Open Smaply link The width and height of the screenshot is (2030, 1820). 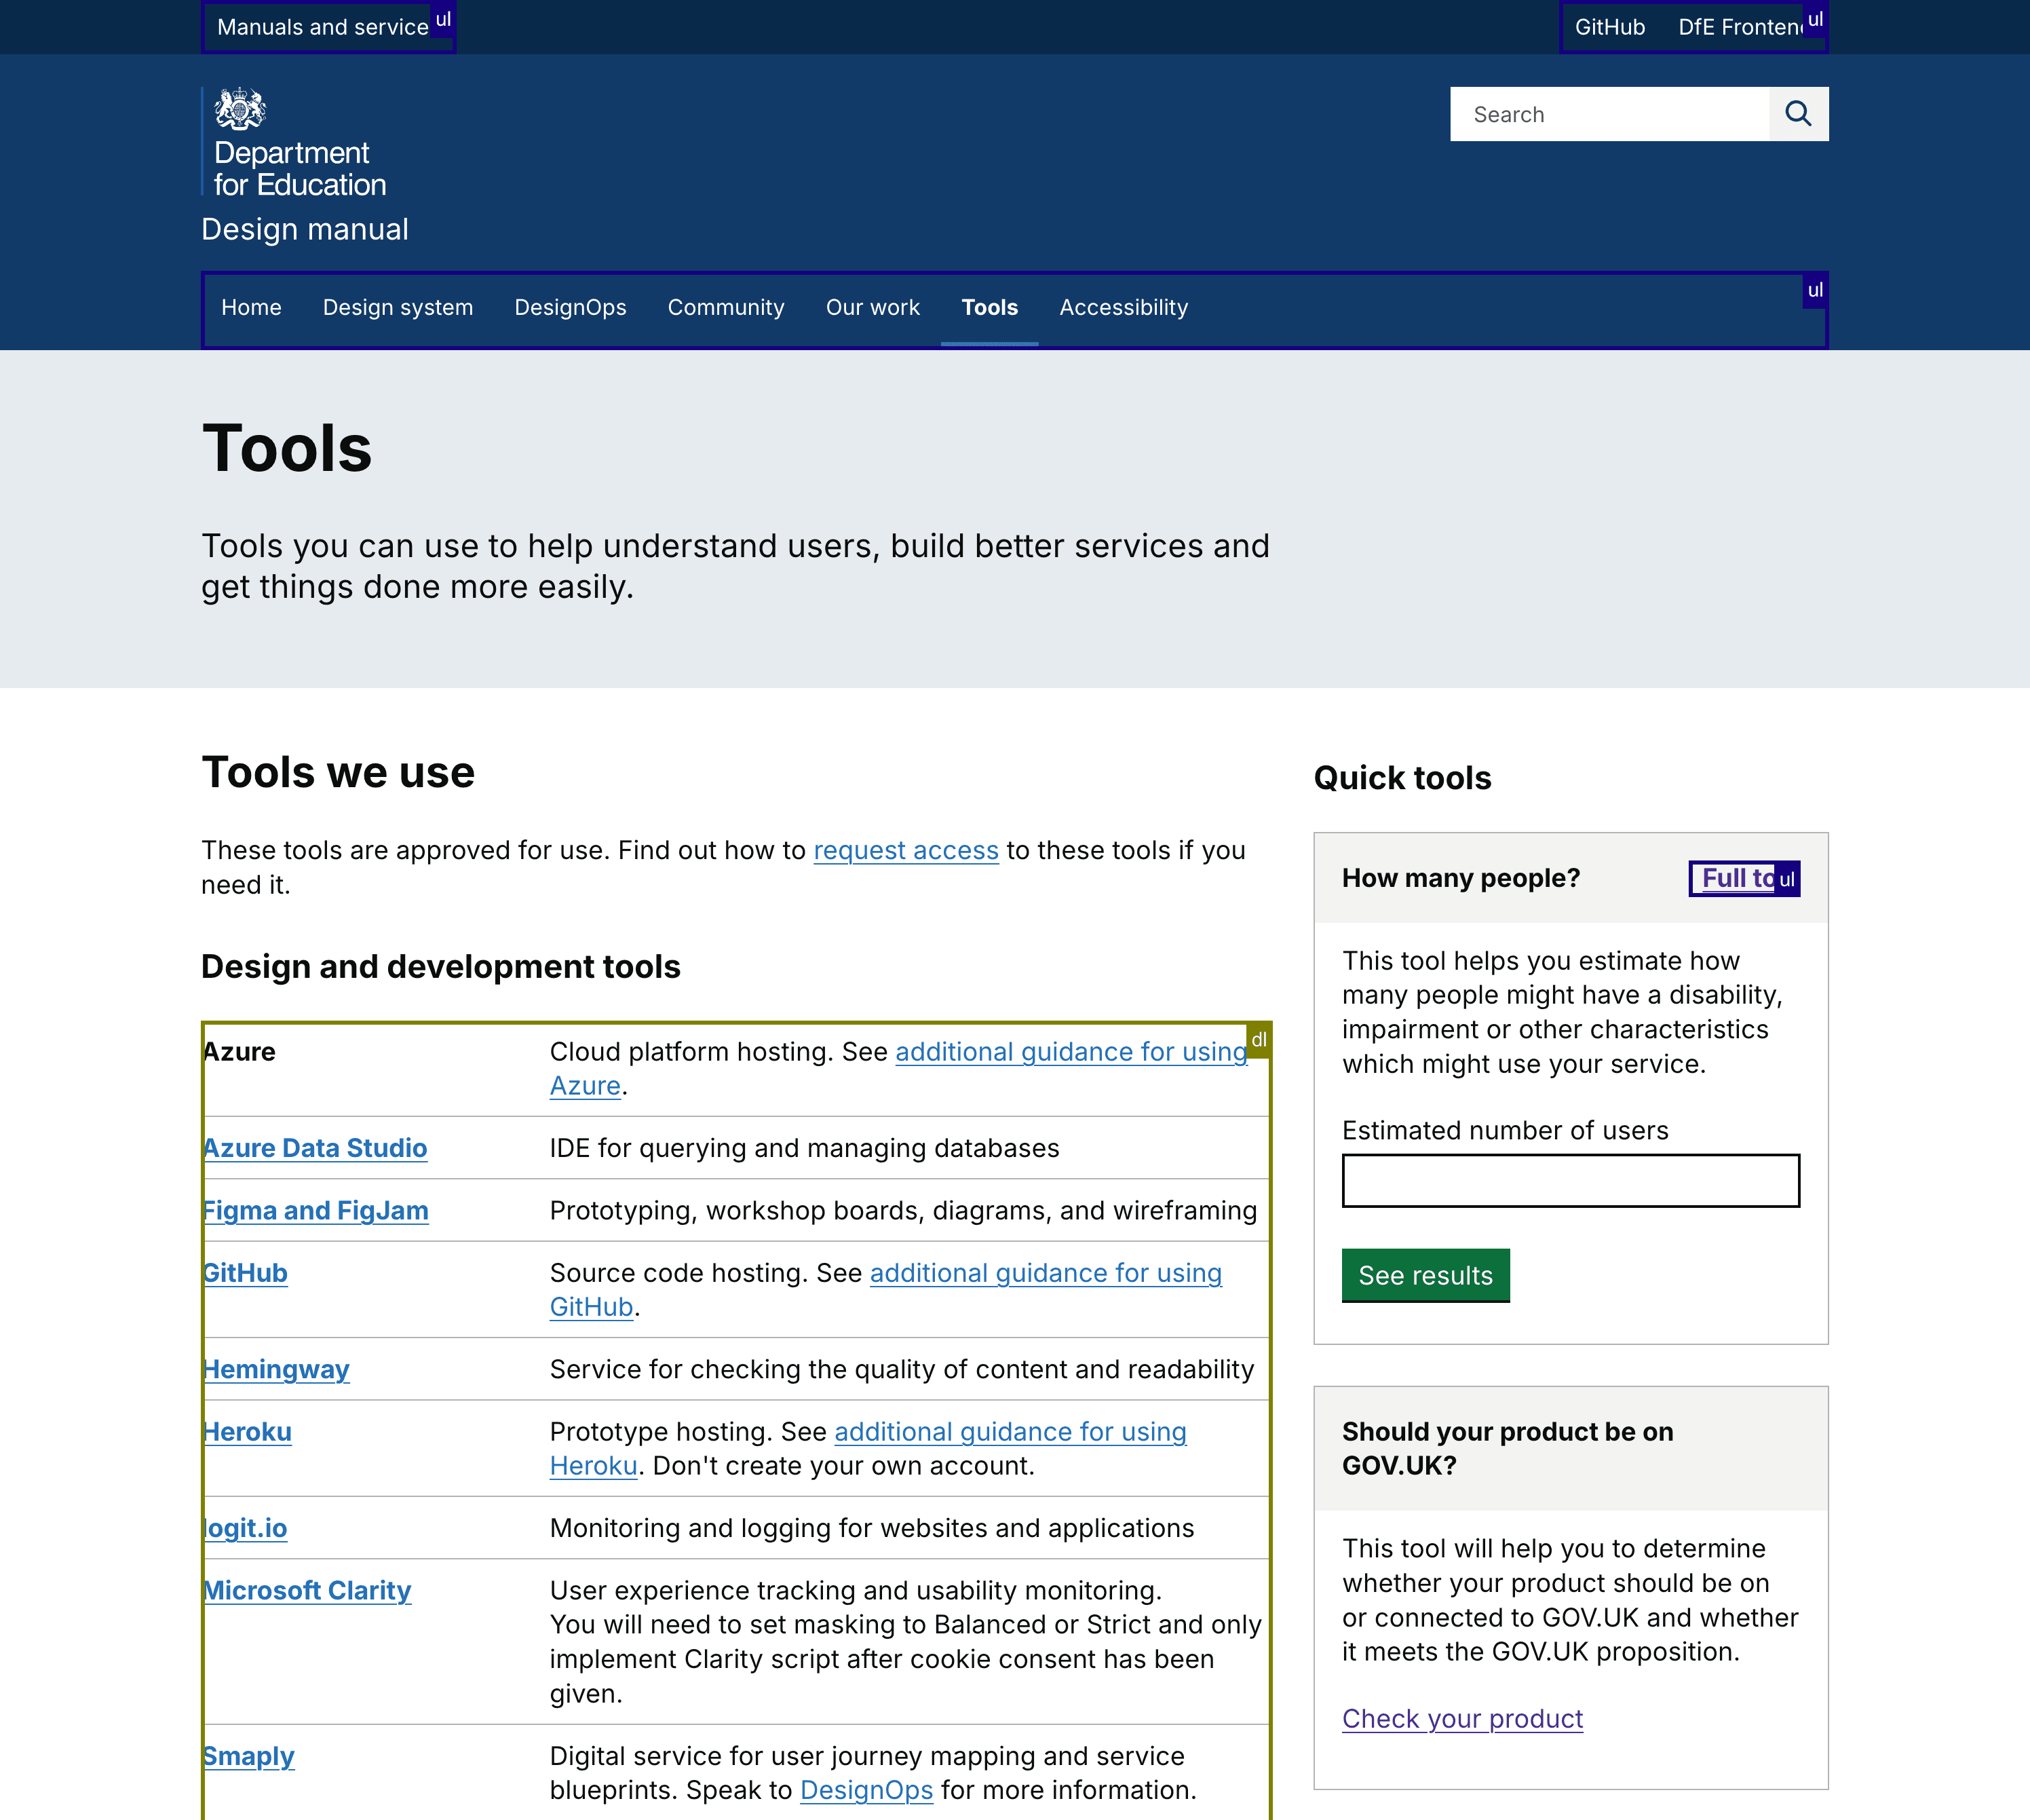tap(248, 1756)
